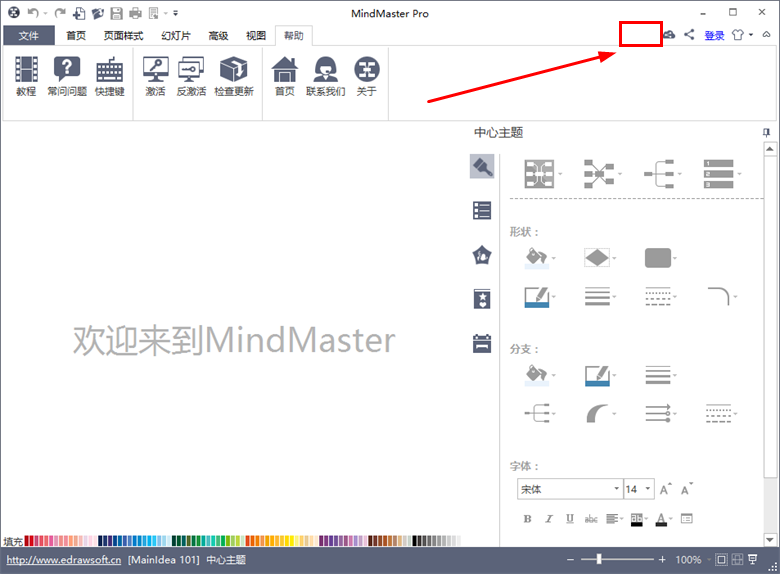Click the zoom out minus button
The height and width of the screenshot is (574, 780).
570,560
